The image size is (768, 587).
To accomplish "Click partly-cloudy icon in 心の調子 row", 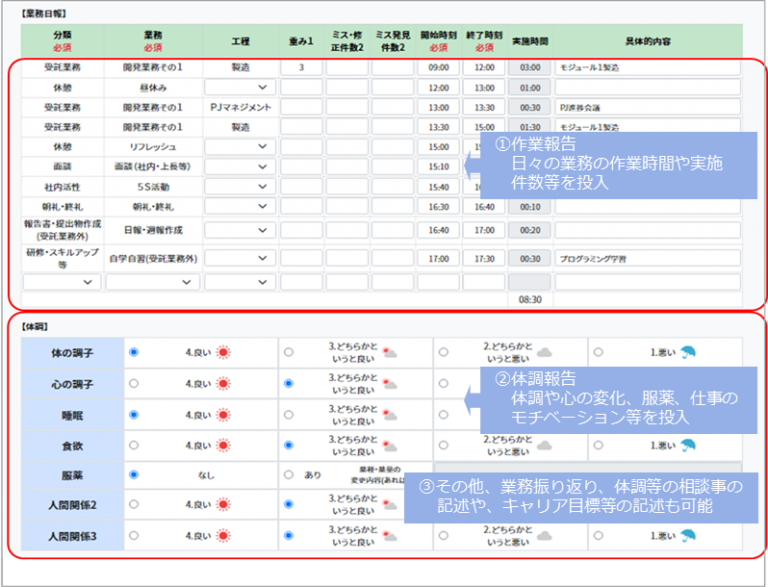I will click(390, 384).
